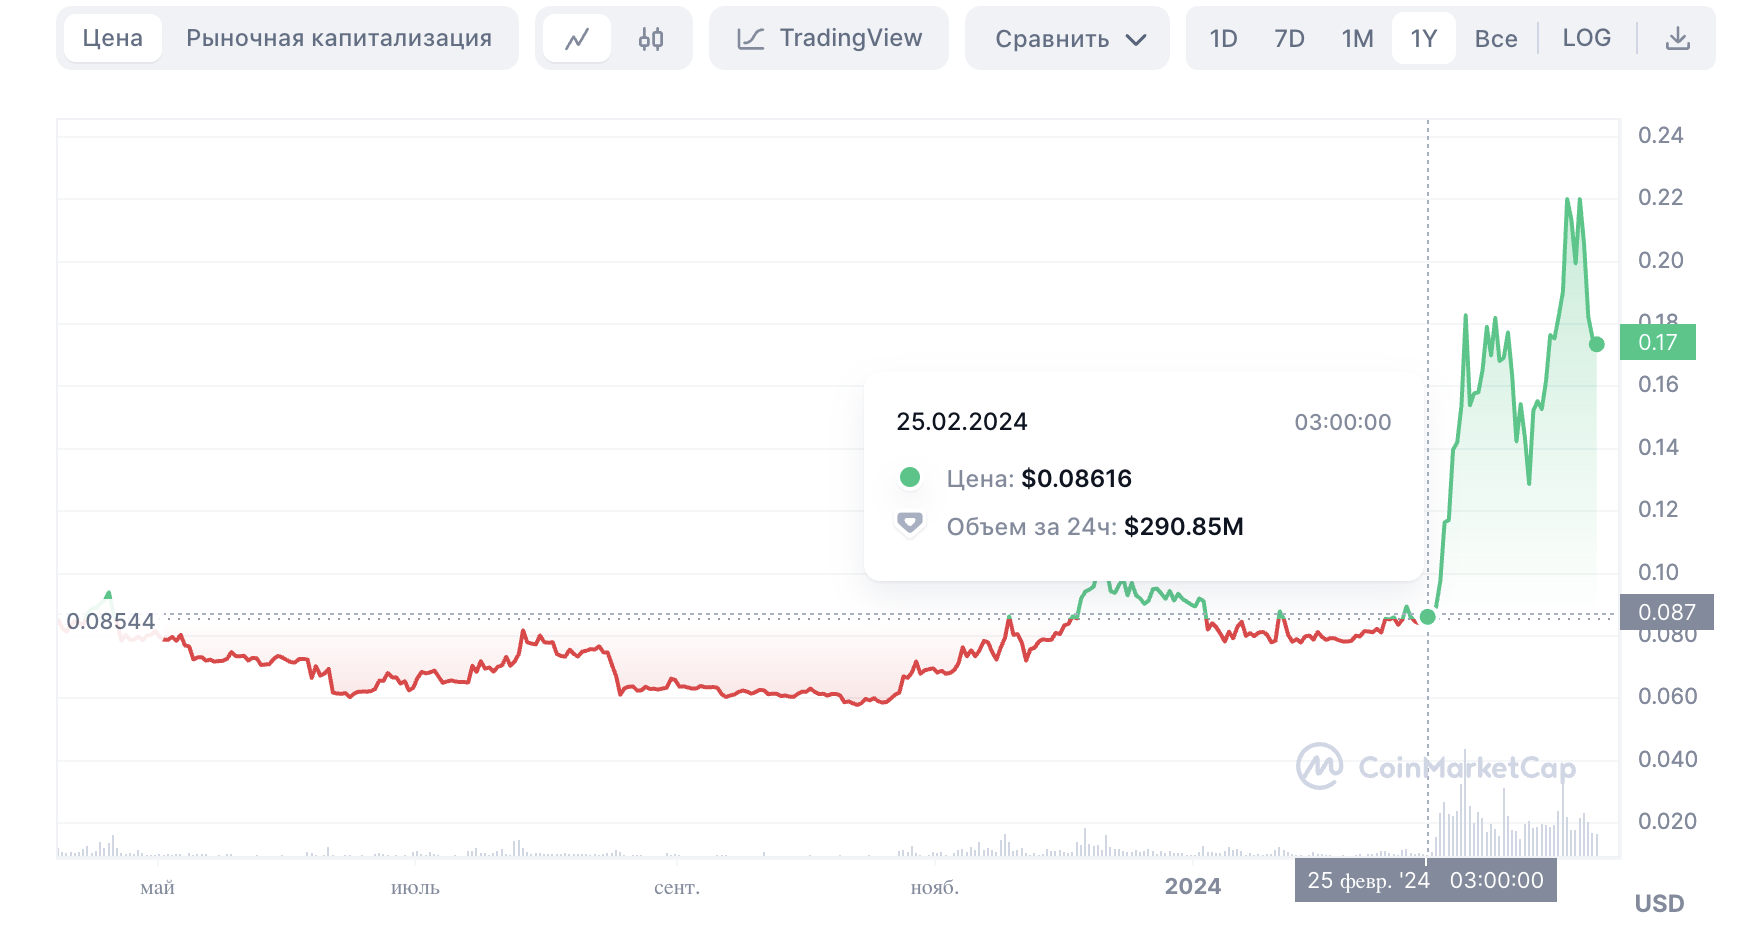1740x942 pixels.
Task: Click the 0.087 axis price label
Action: pyautogui.click(x=1666, y=612)
